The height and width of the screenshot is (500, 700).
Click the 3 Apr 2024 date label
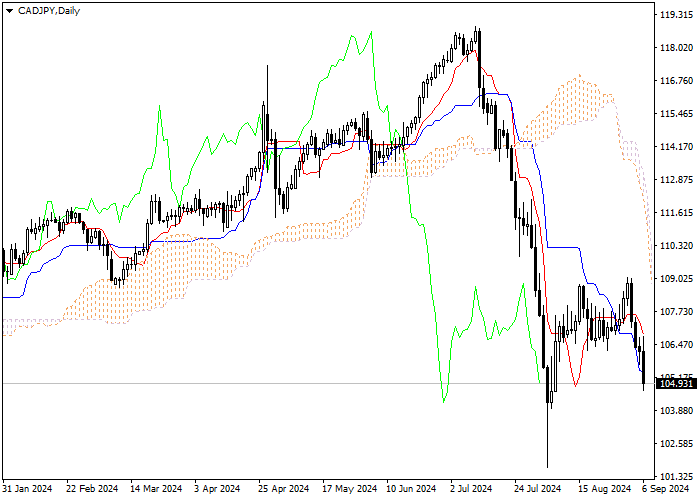pyautogui.click(x=217, y=489)
